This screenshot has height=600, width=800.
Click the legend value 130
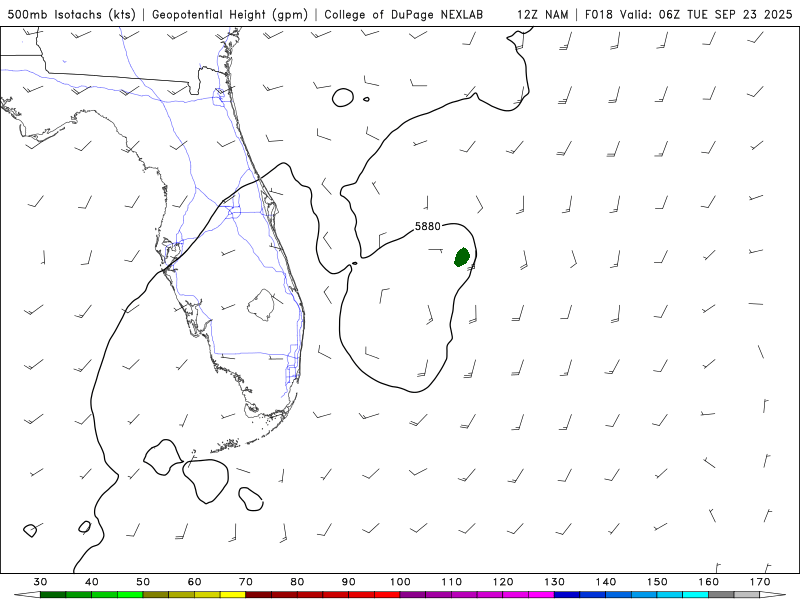point(554,582)
